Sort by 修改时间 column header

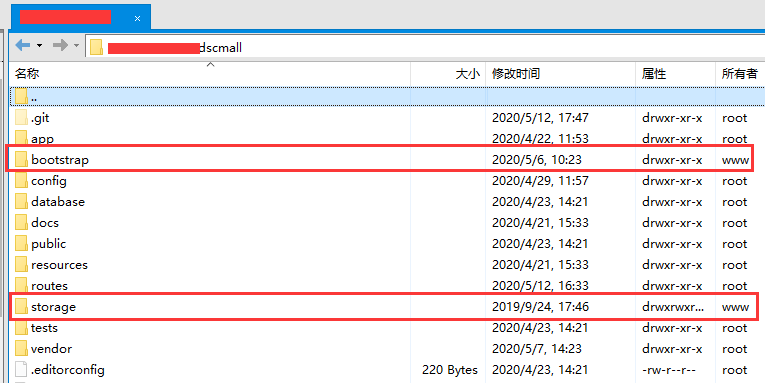(x=561, y=74)
